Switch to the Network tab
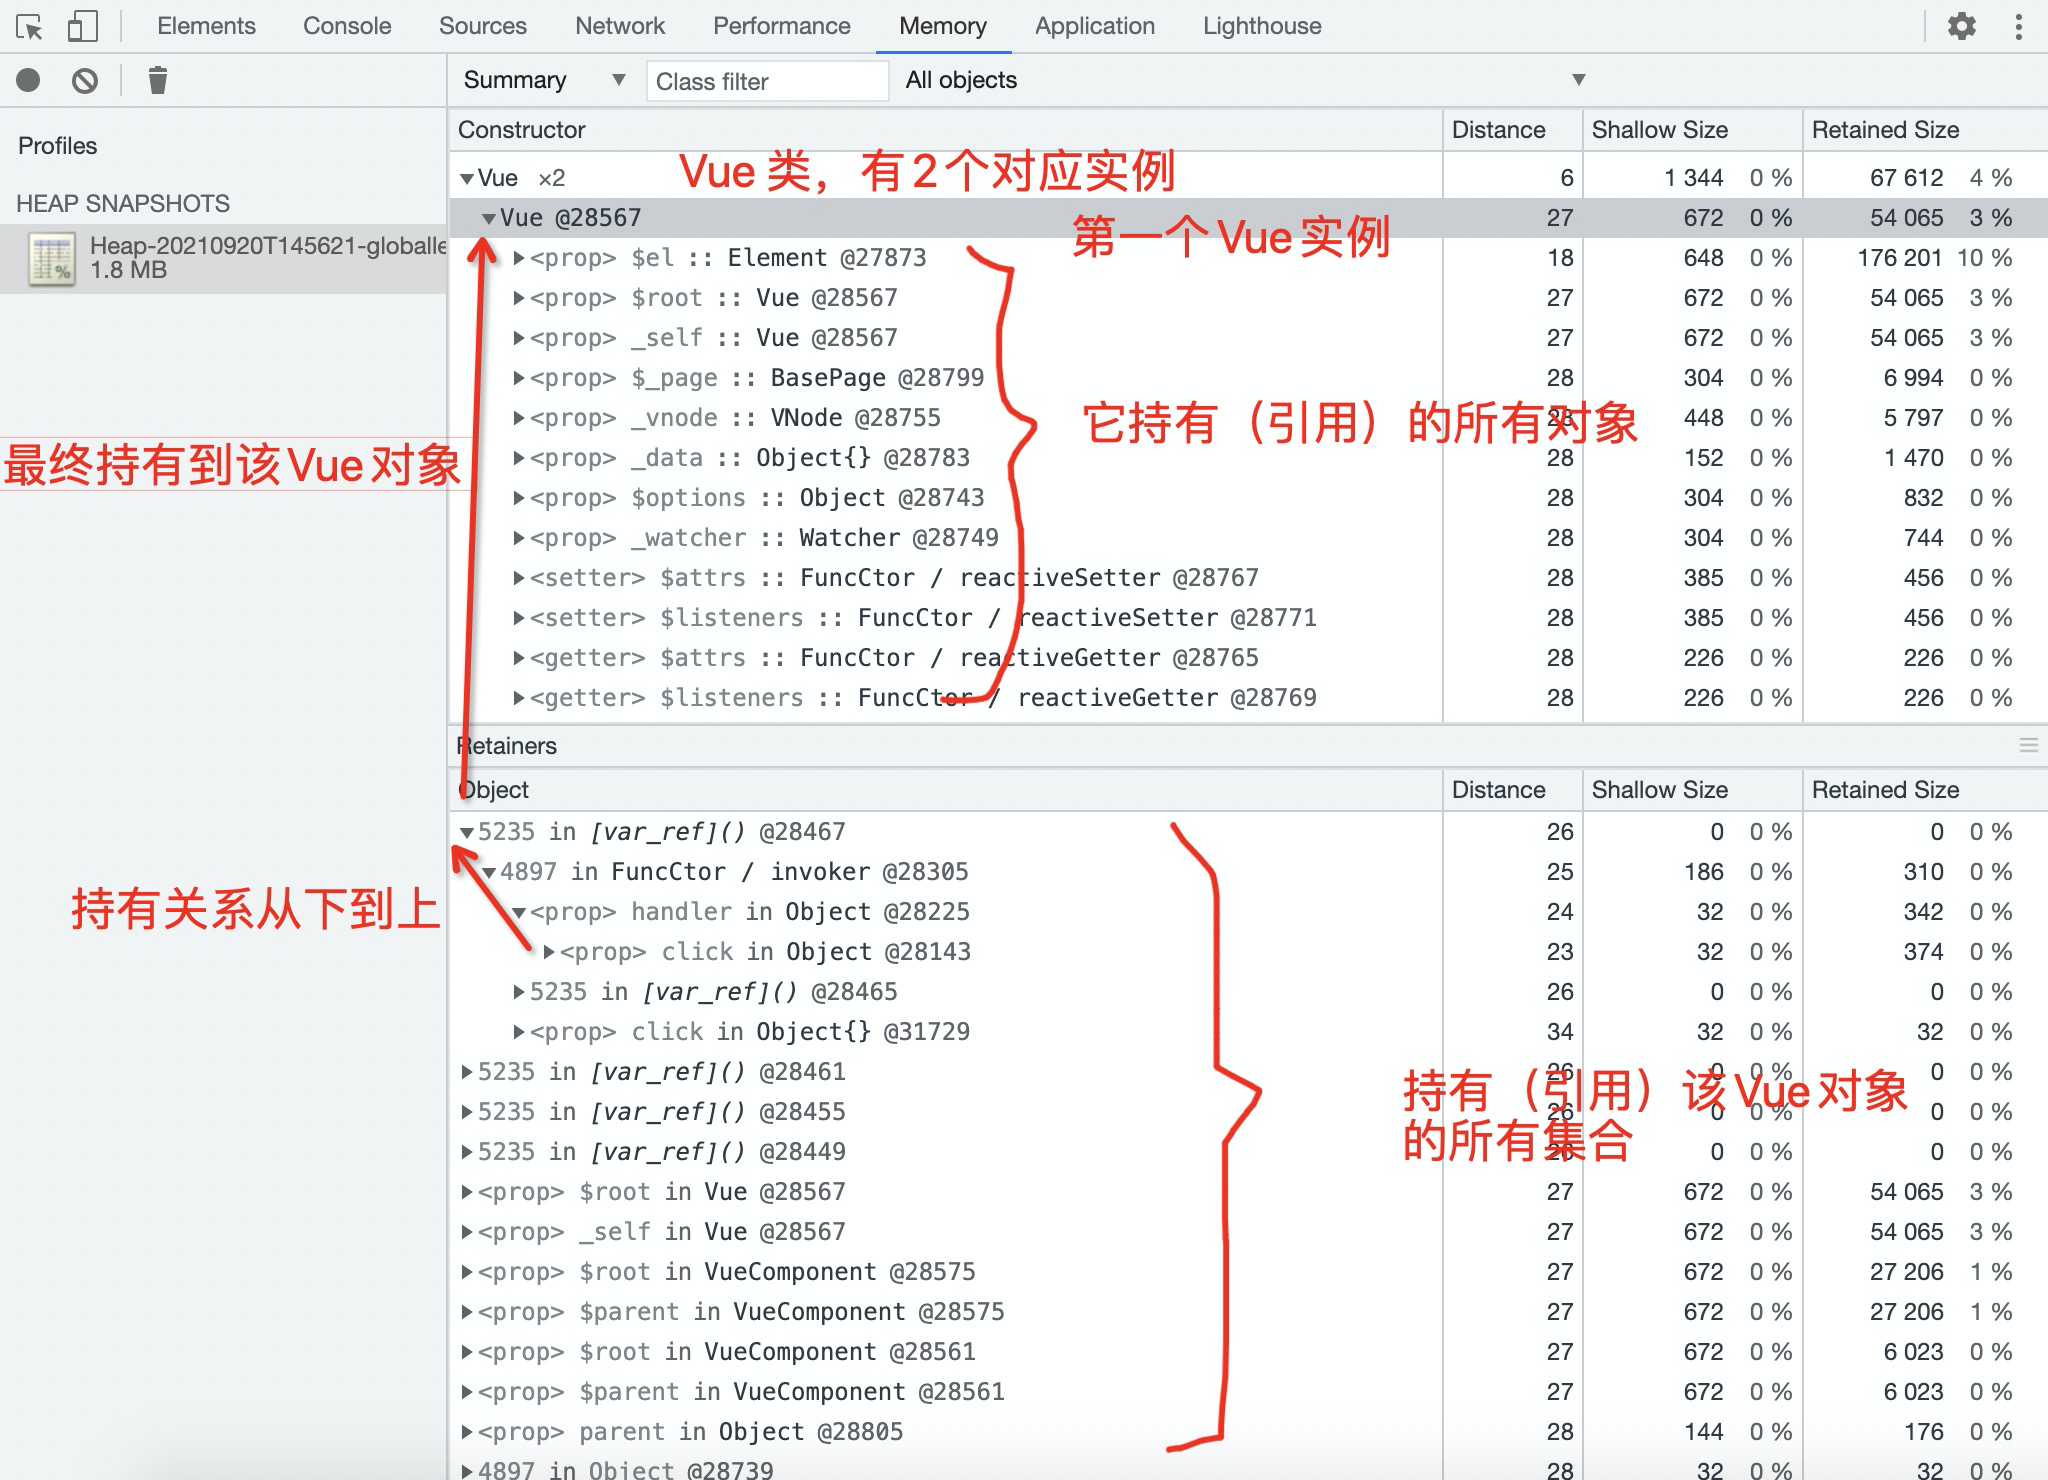 tap(619, 26)
